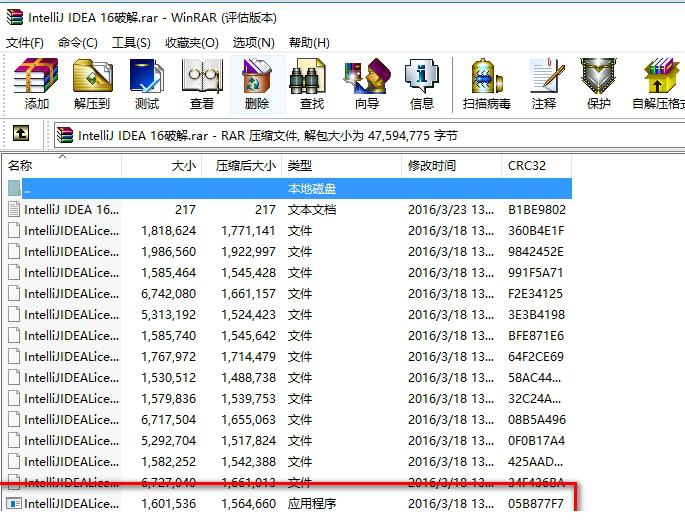This screenshot has width=685, height=531.
Task: Select file with size 1,585,740
Action: (289, 335)
